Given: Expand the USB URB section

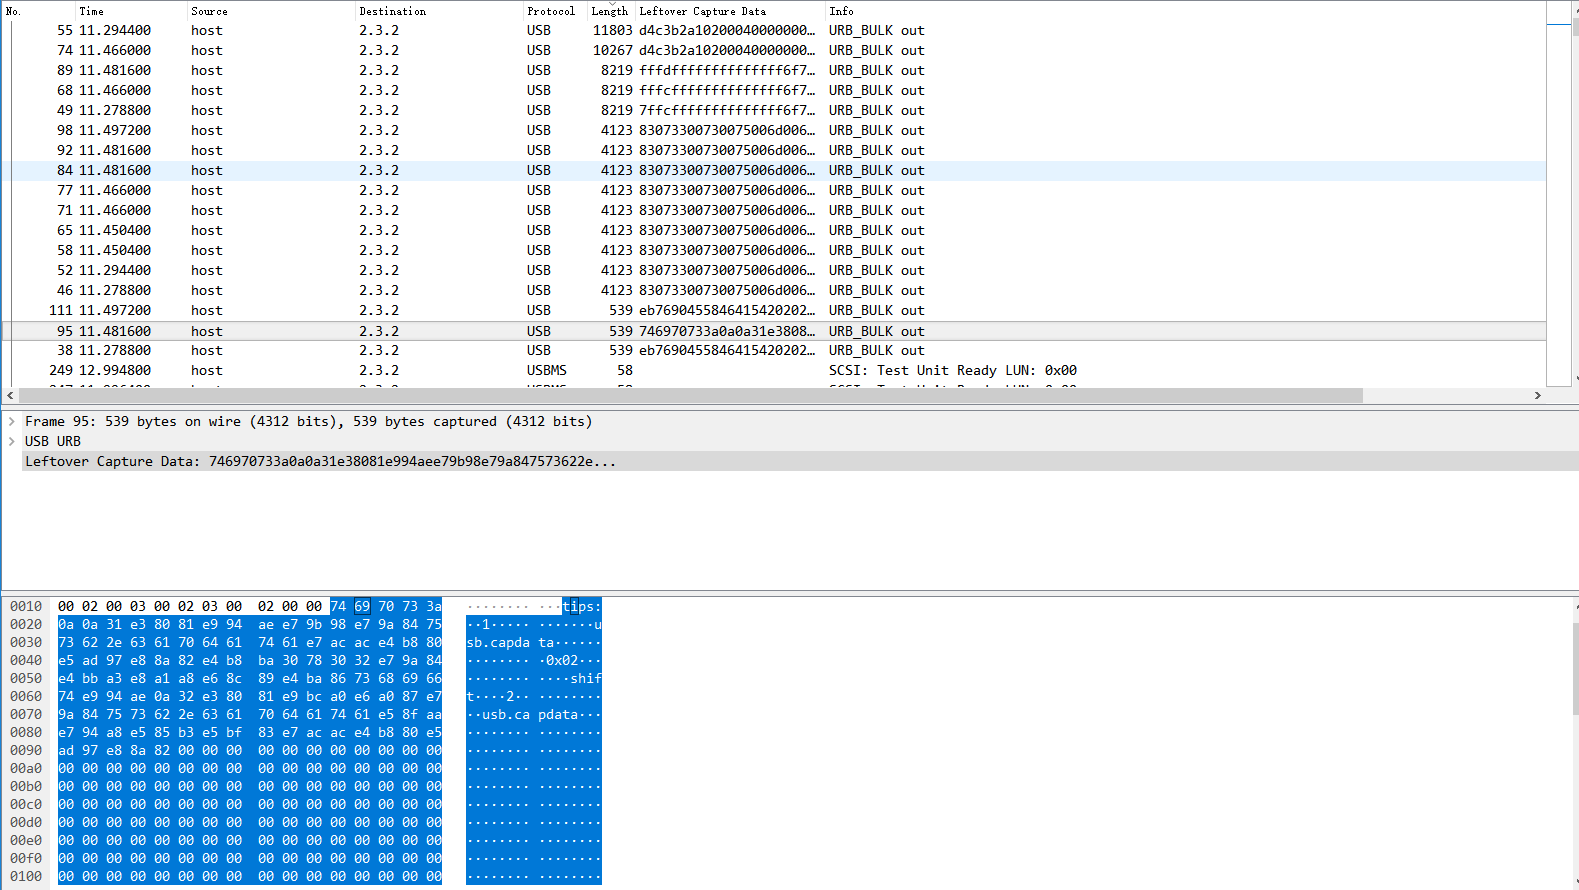Looking at the screenshot, I should (12, 442).
